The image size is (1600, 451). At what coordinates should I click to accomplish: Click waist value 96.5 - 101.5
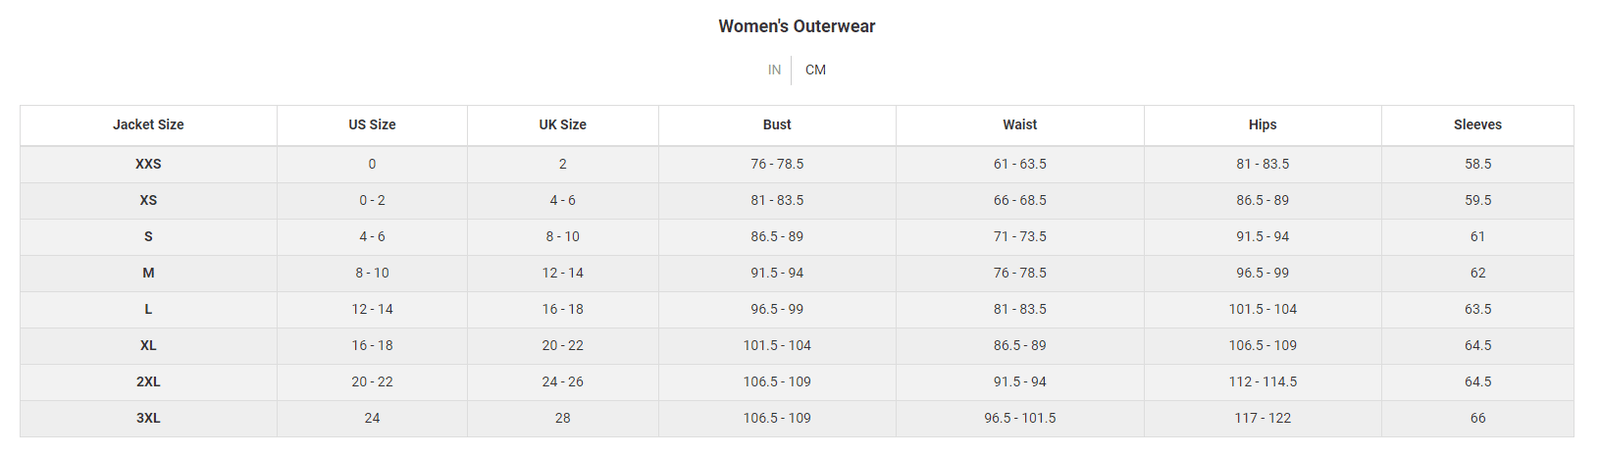[x=1020, y=418]
